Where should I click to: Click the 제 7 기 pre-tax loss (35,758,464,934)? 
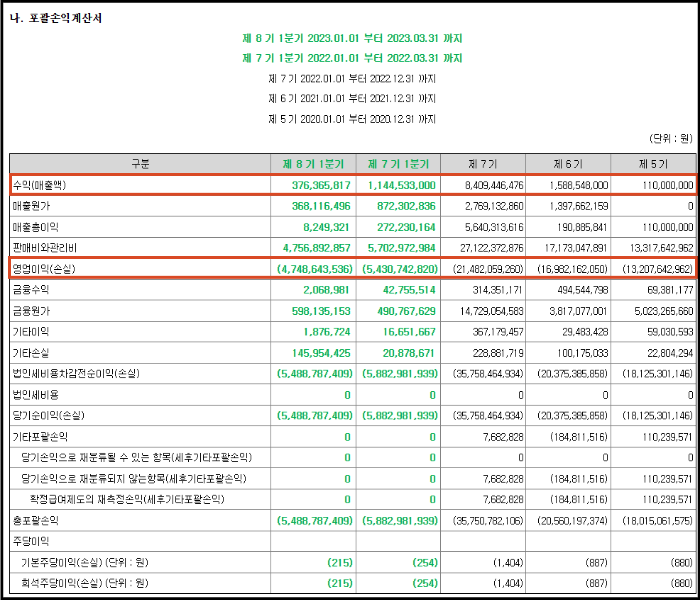[x=488, y=374]
